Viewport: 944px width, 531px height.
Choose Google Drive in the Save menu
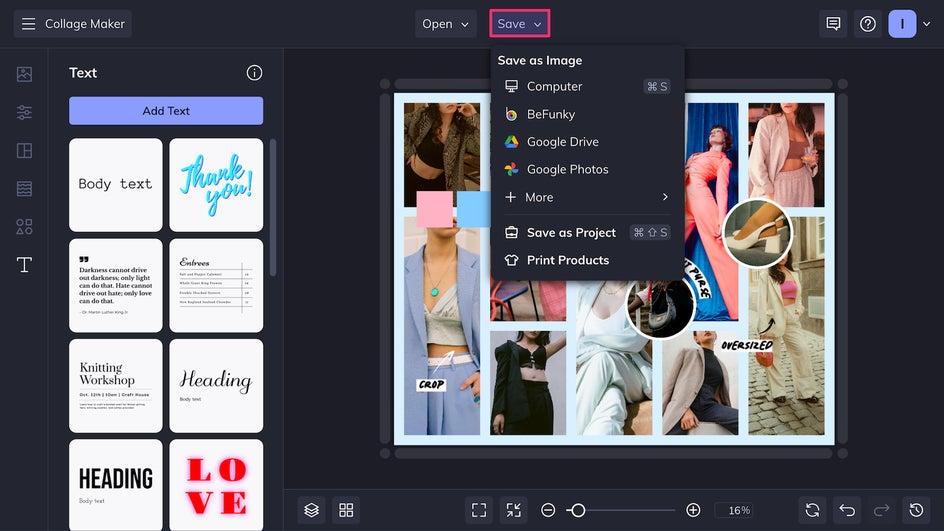pos(587,142)
